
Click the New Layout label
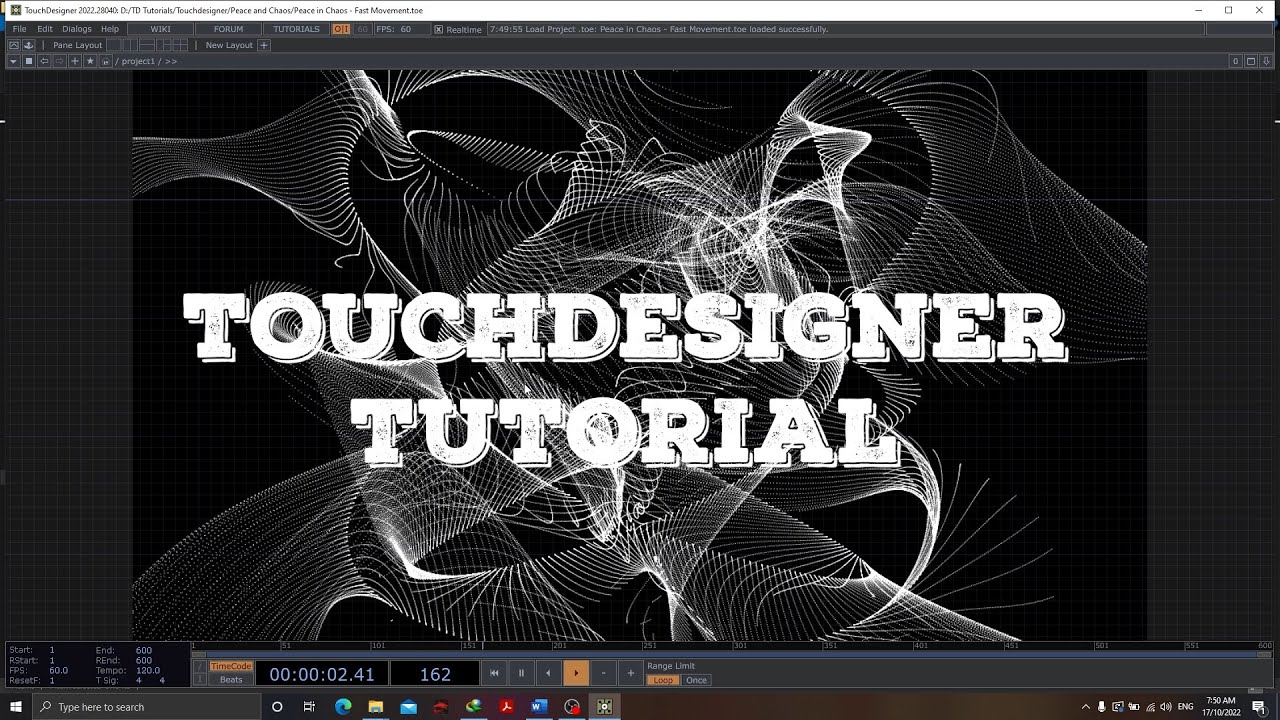click(x=229, y=45)
